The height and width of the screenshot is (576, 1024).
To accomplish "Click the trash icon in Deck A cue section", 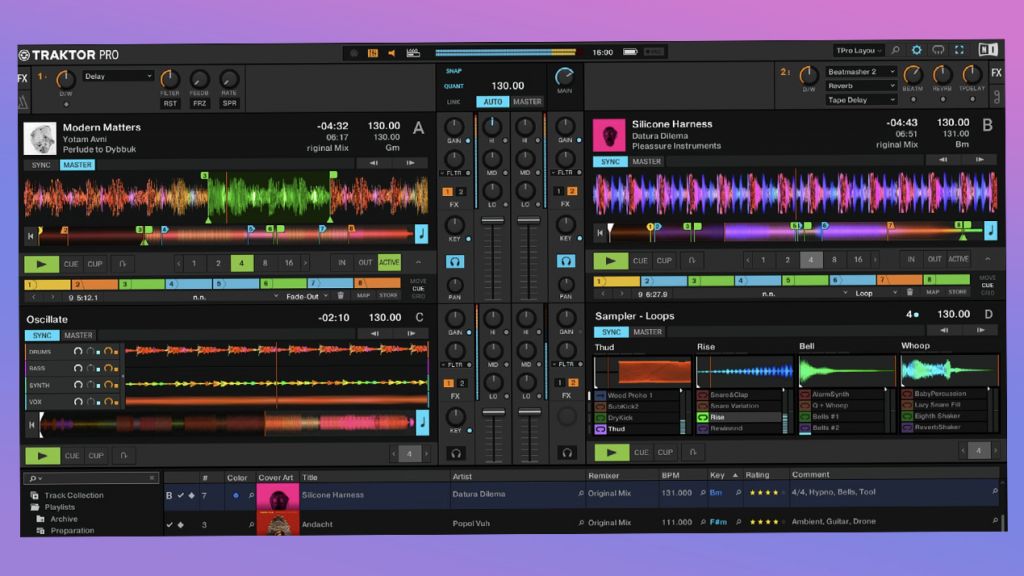I will click(x=340, y=296).
